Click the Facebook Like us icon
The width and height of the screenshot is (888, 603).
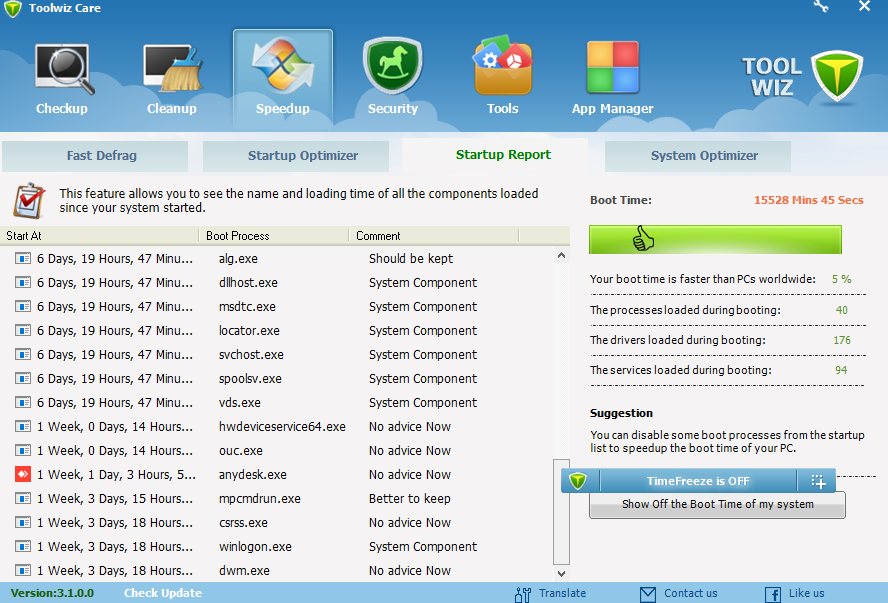click(x=773, y=594)
